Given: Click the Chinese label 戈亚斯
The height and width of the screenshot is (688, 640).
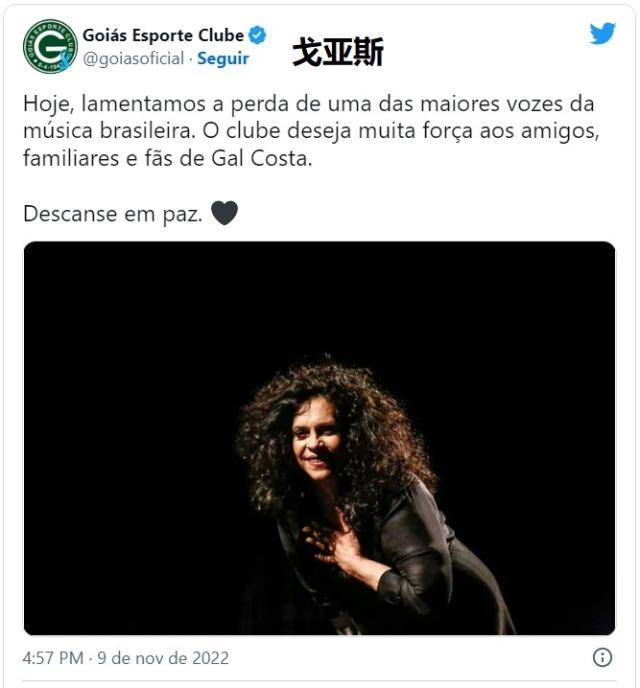Looking at the screenshot, I should click(338, 52).
